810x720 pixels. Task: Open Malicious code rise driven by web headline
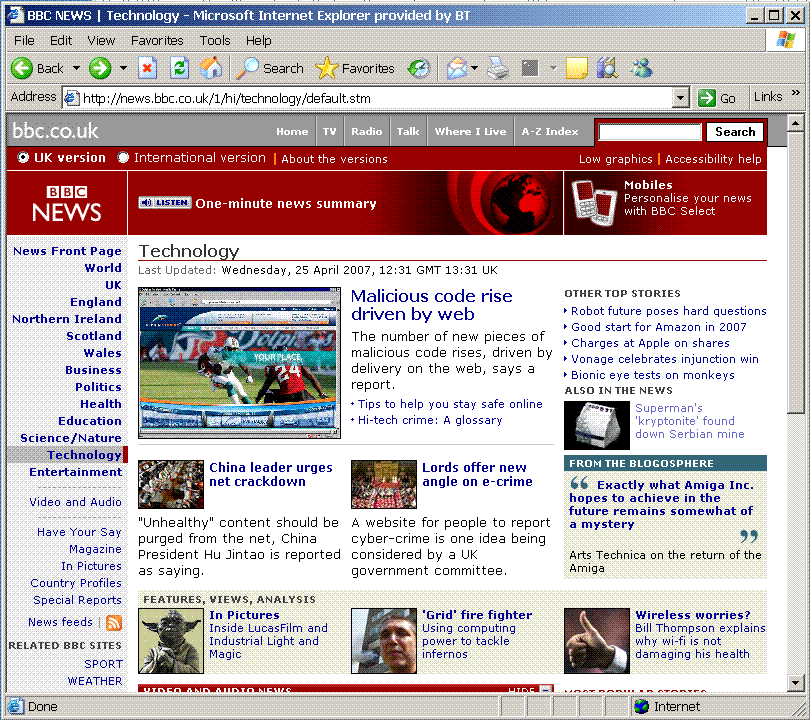coord(431,305)
